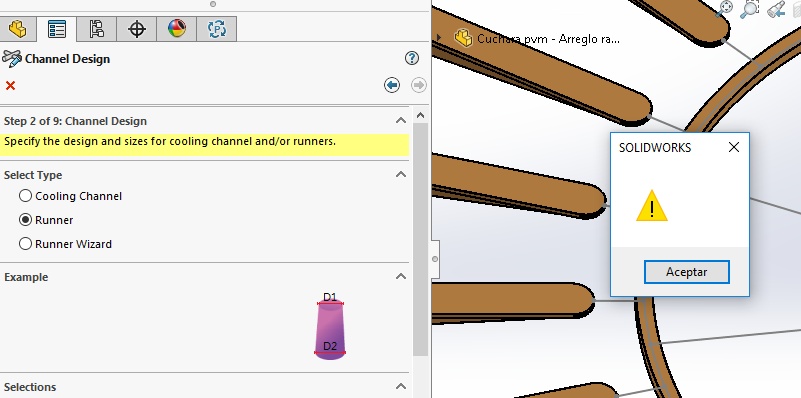Click the runner example D1 D2 image
The image size is (801, 398).
330,327
